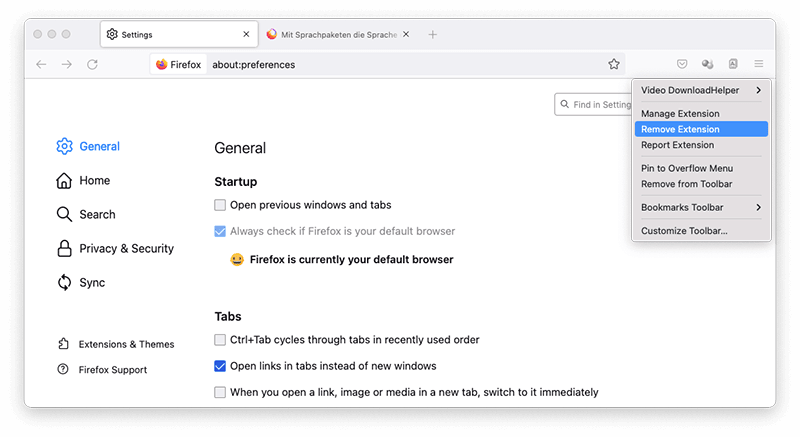The image size is (800, 437).
Task: Expand the Video DownloadHelper submenu
Action: click(x=700, y=91)
